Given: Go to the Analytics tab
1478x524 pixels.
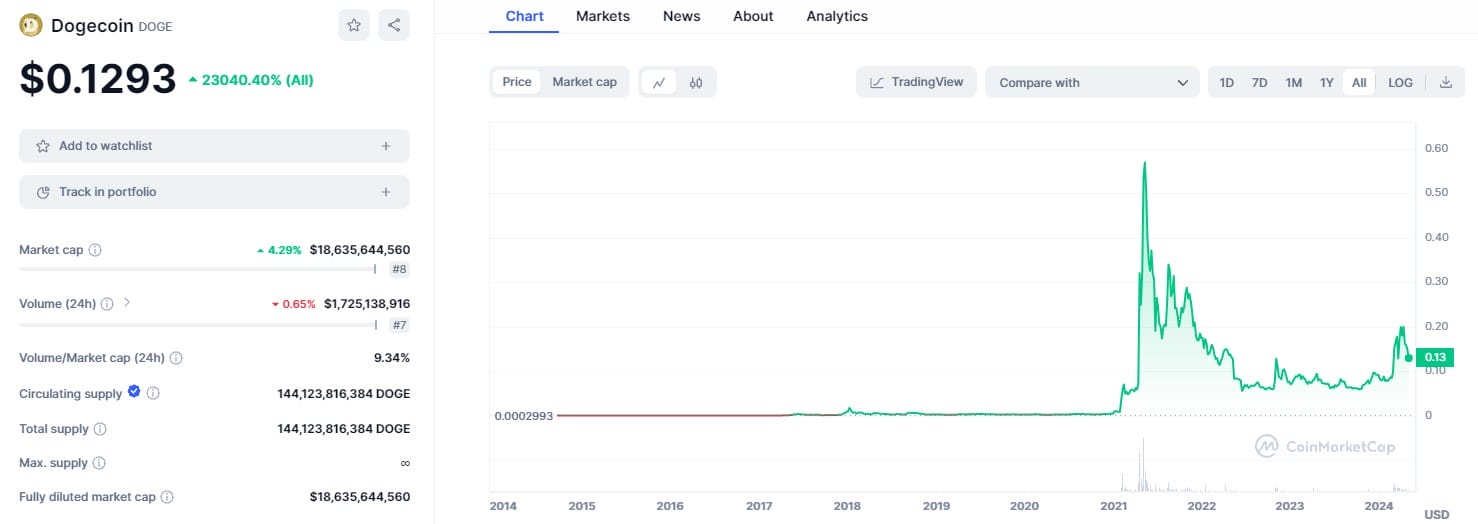Looking at the screenshot, I should coord(837,16).
